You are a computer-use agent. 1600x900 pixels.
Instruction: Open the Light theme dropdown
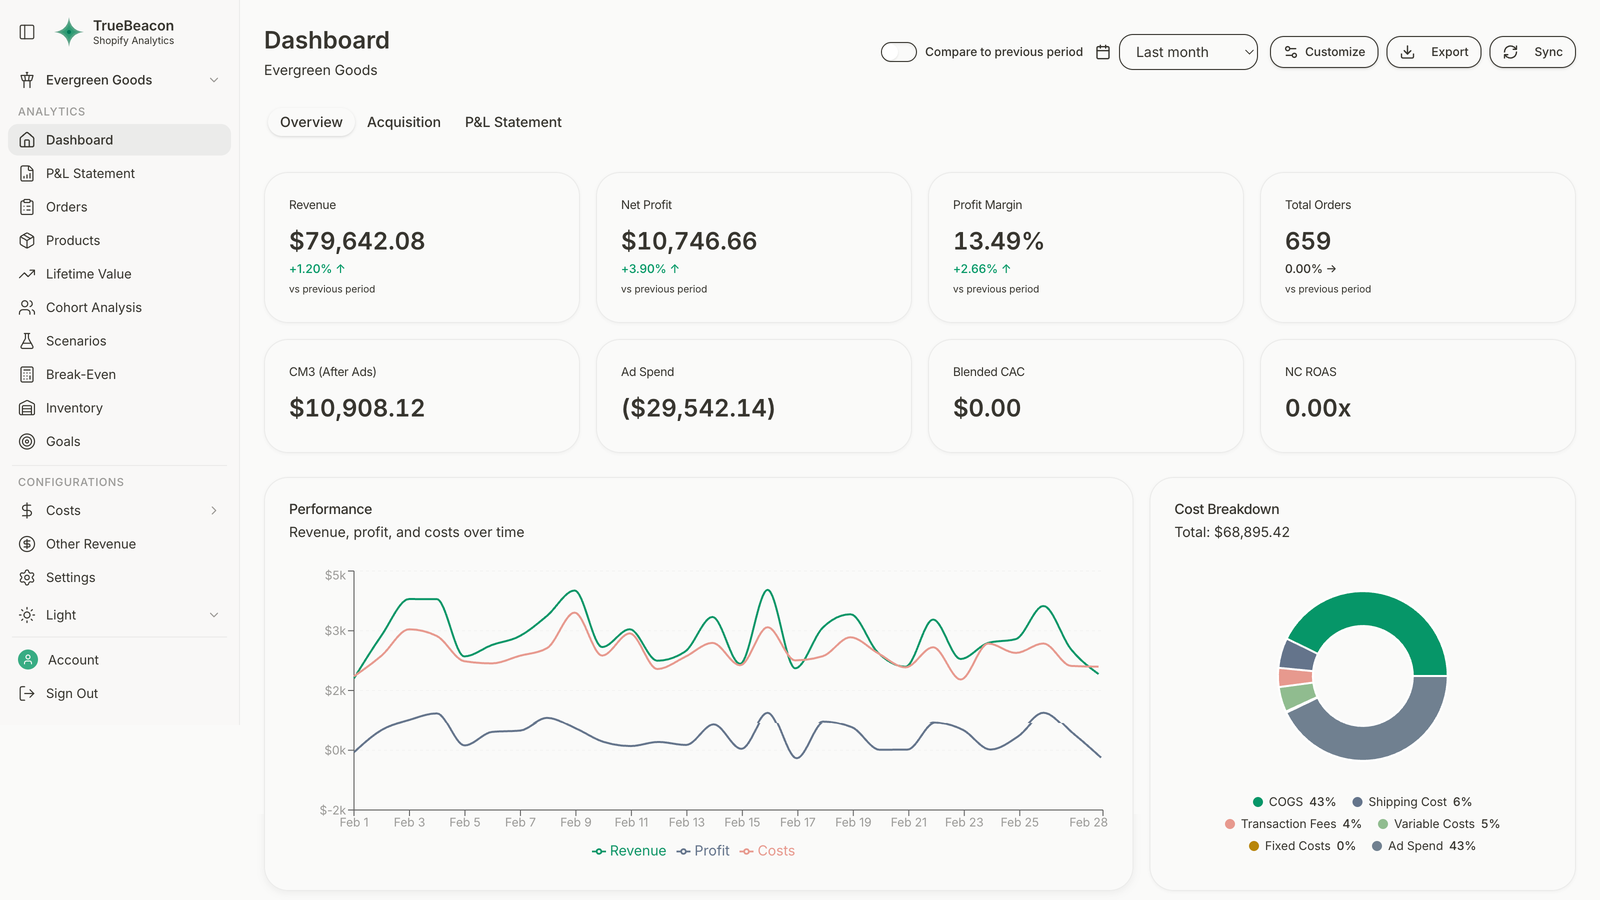point(120,615)
